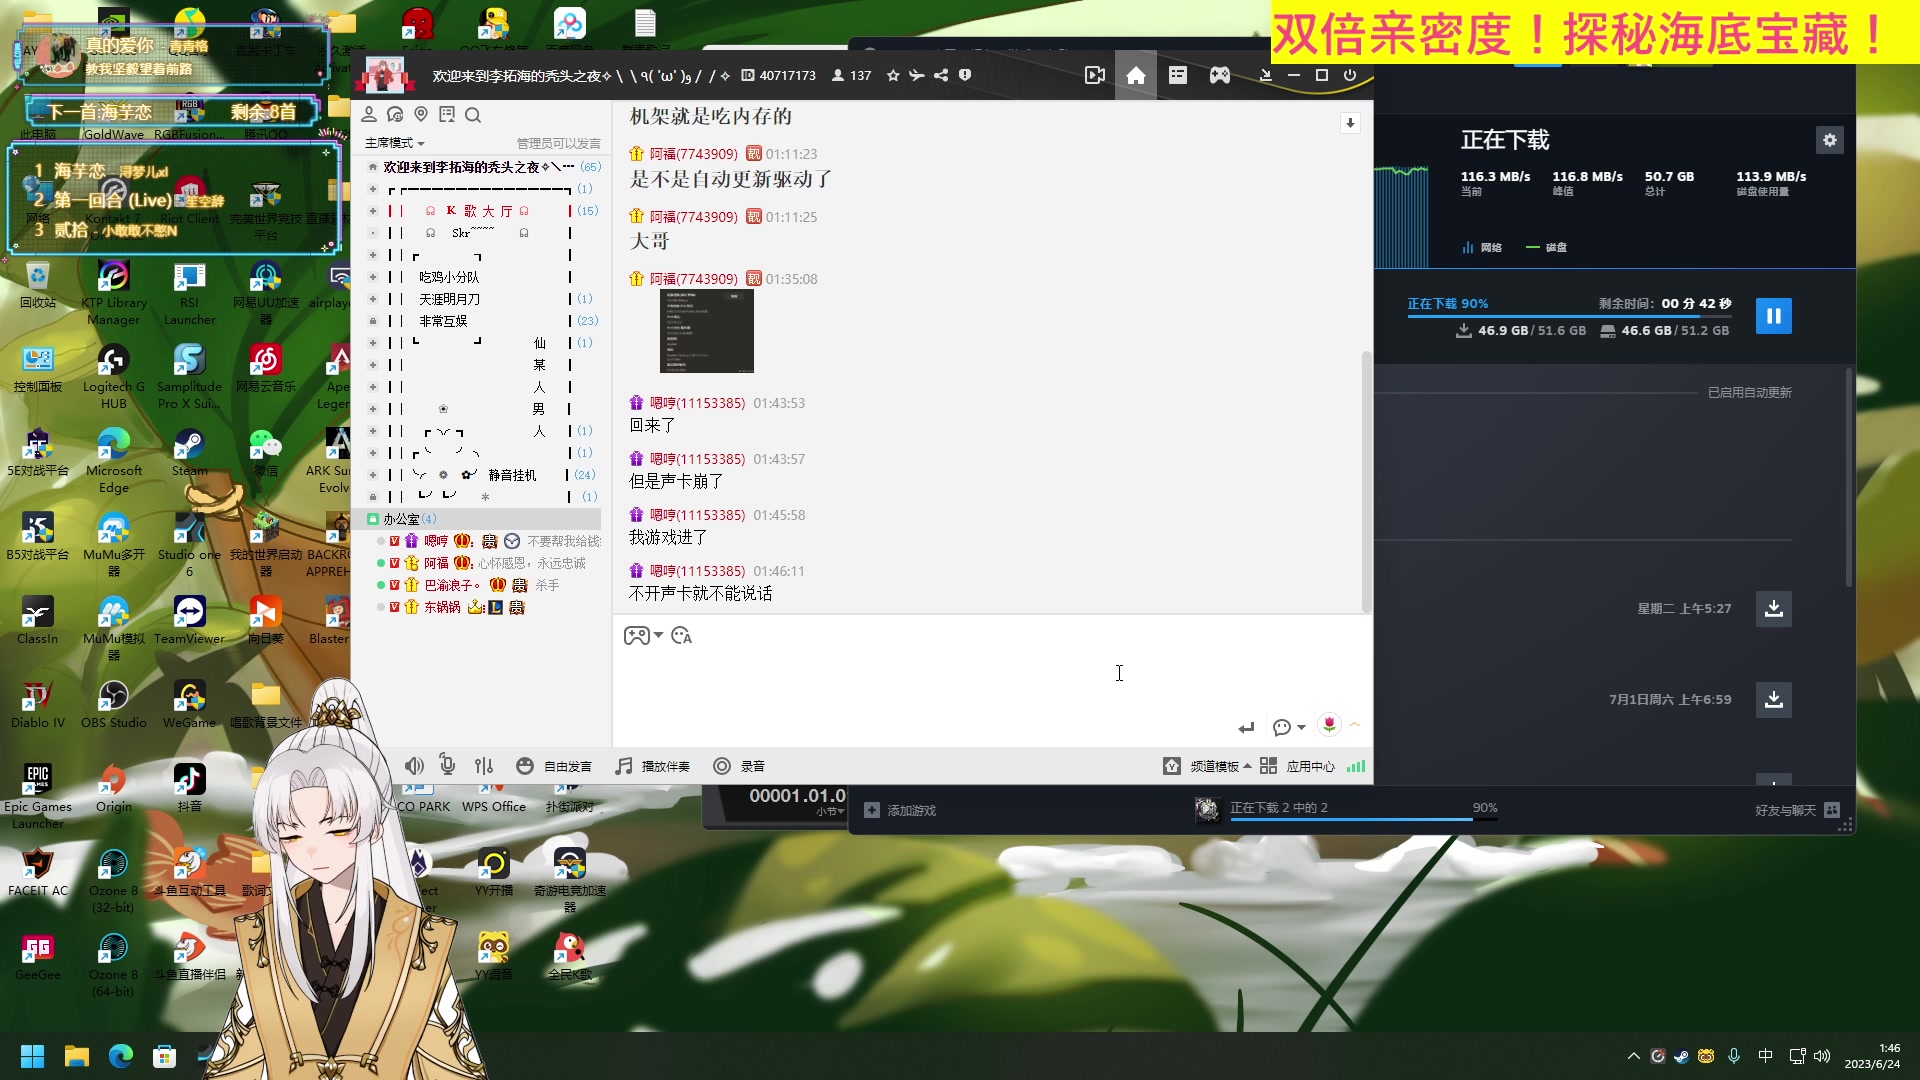This screenshot has width=1920, height=1080.
Task: Open 应用中心 in YY bottom bar
Action: tap(1310, 766)
